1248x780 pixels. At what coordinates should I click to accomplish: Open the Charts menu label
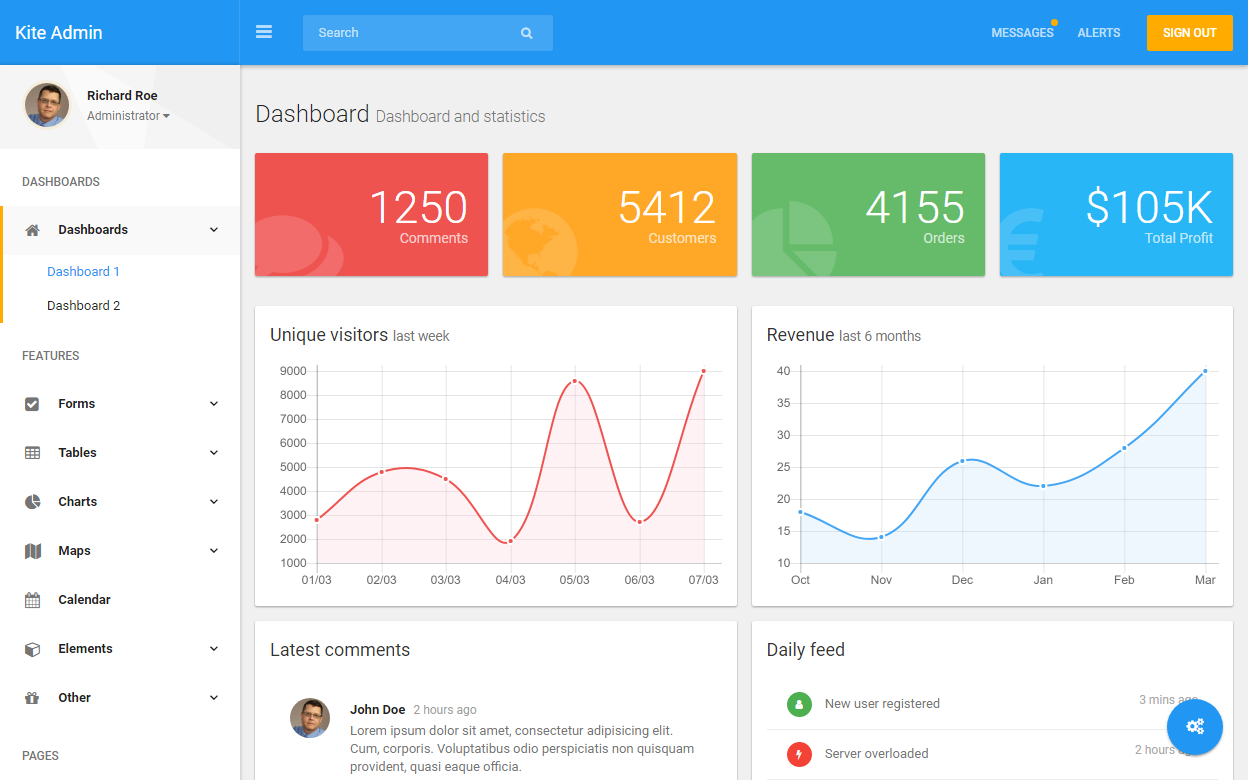pyautogui.click(x=78, y=502)
